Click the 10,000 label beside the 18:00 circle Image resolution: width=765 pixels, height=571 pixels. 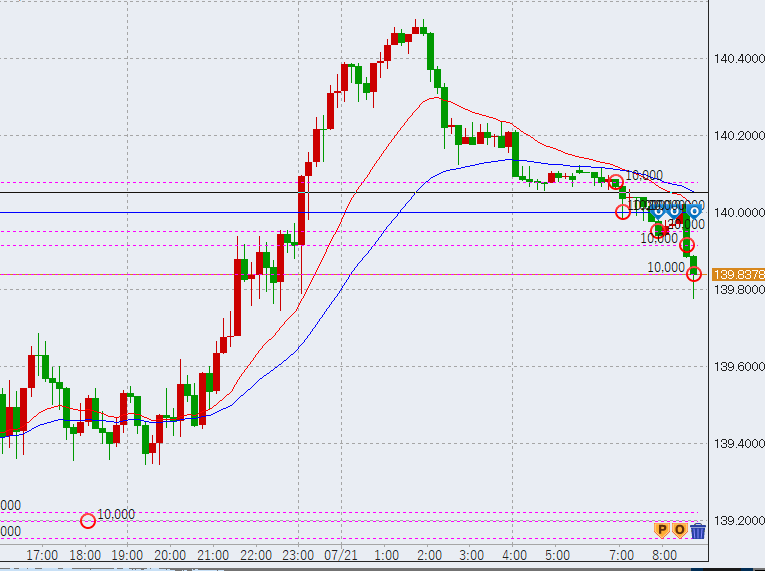point(116,514)
